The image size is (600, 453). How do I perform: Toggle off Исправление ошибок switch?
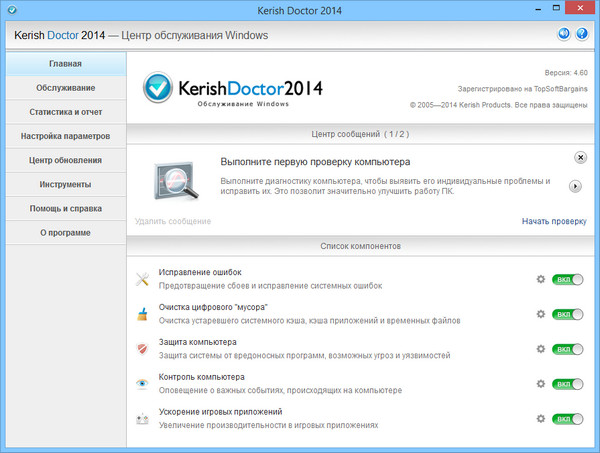567,280
